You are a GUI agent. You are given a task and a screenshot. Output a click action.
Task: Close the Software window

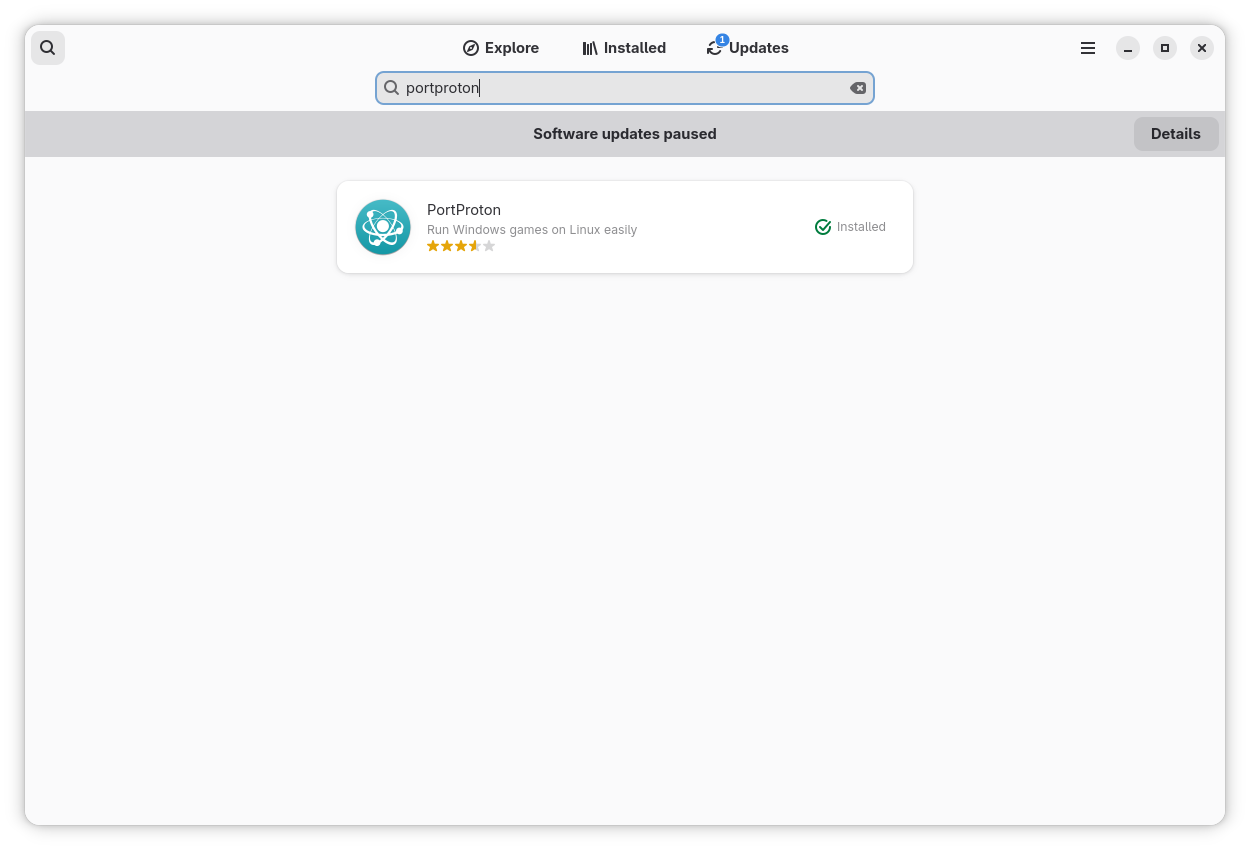[x=1202, y=48]
